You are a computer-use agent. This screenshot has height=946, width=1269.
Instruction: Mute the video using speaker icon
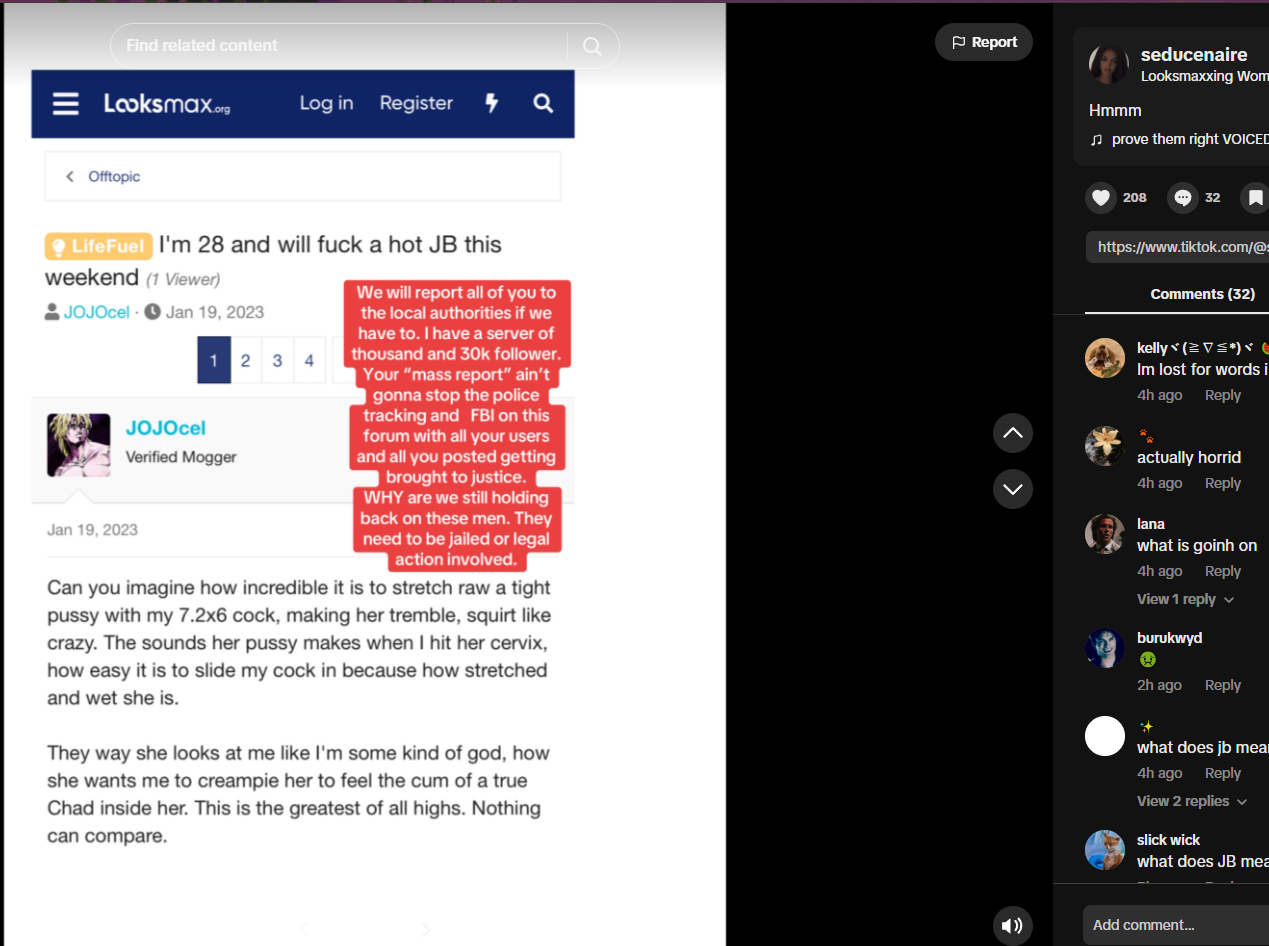click(x=1013, y=926)
